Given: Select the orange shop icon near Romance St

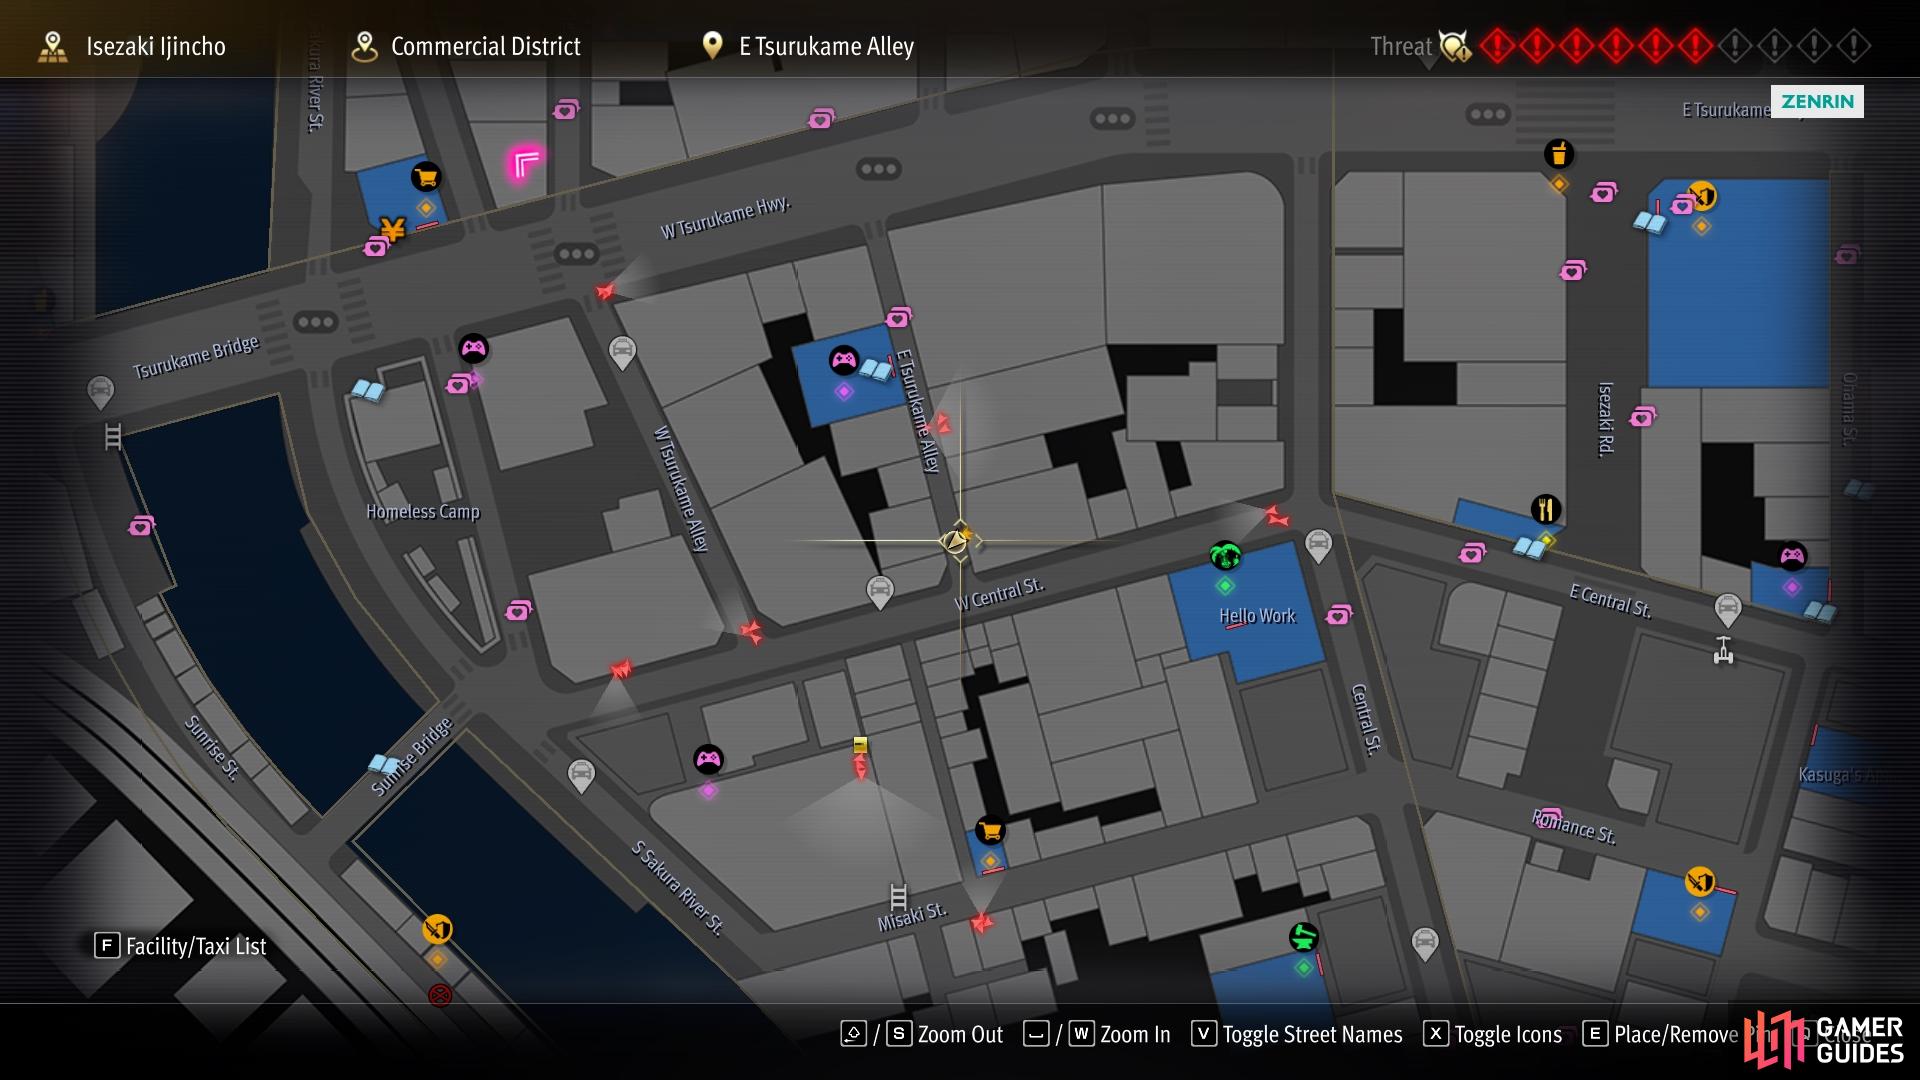Looking at the screenshot, I should [x=1700, y=881].
